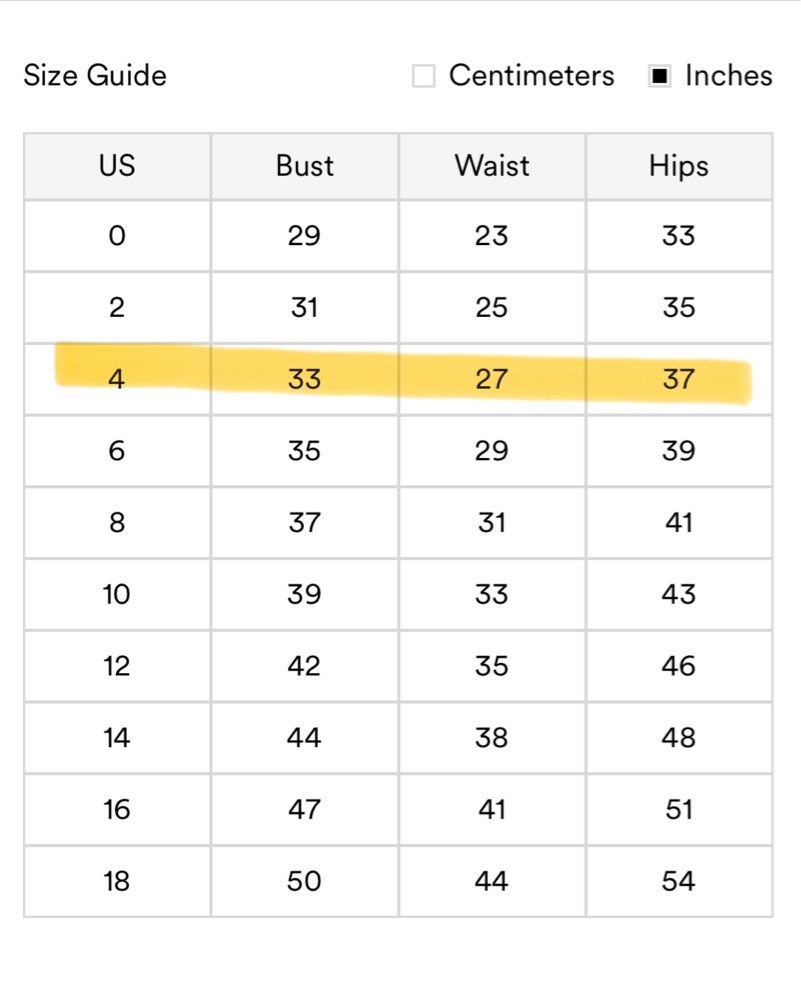Click the US size 2 cell

pyautogui.click(x=117, y=307)
